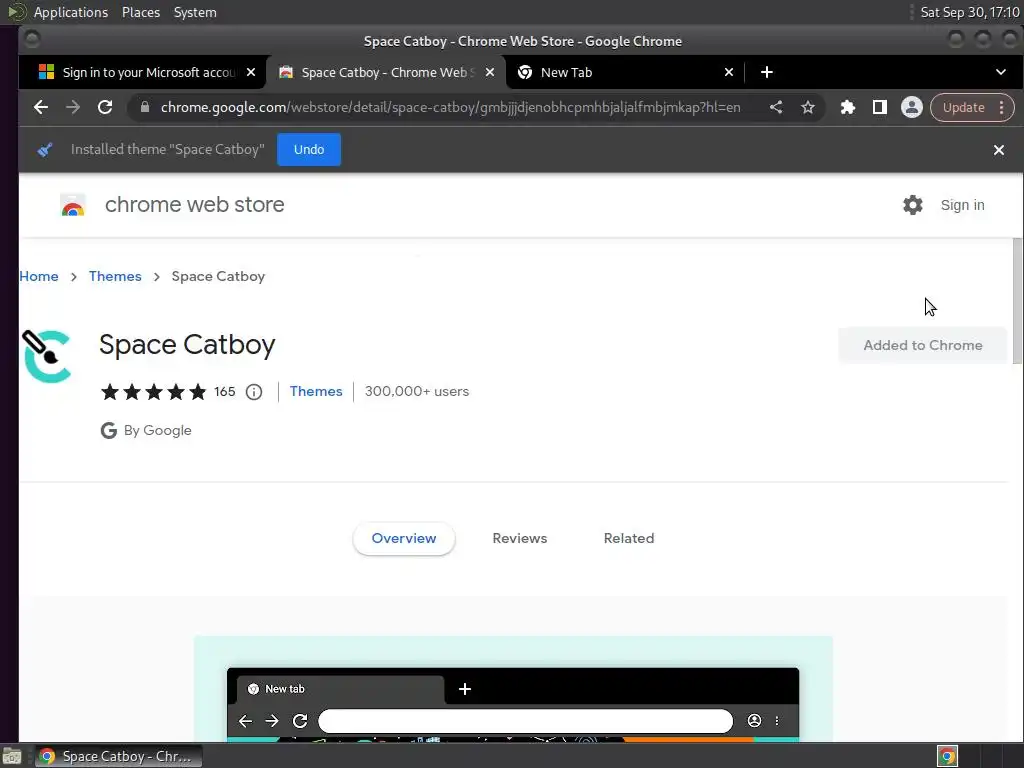Image resolution: width=1024 pixels, height=768 pixels.
Task: Go to Home breadcrumb link
Action: (39, 276)
